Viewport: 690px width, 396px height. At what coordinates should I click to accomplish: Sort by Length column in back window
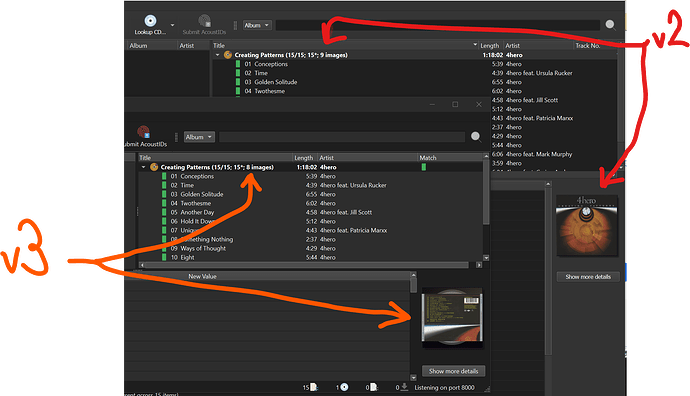pyautogui.click(x=490, y=45)
